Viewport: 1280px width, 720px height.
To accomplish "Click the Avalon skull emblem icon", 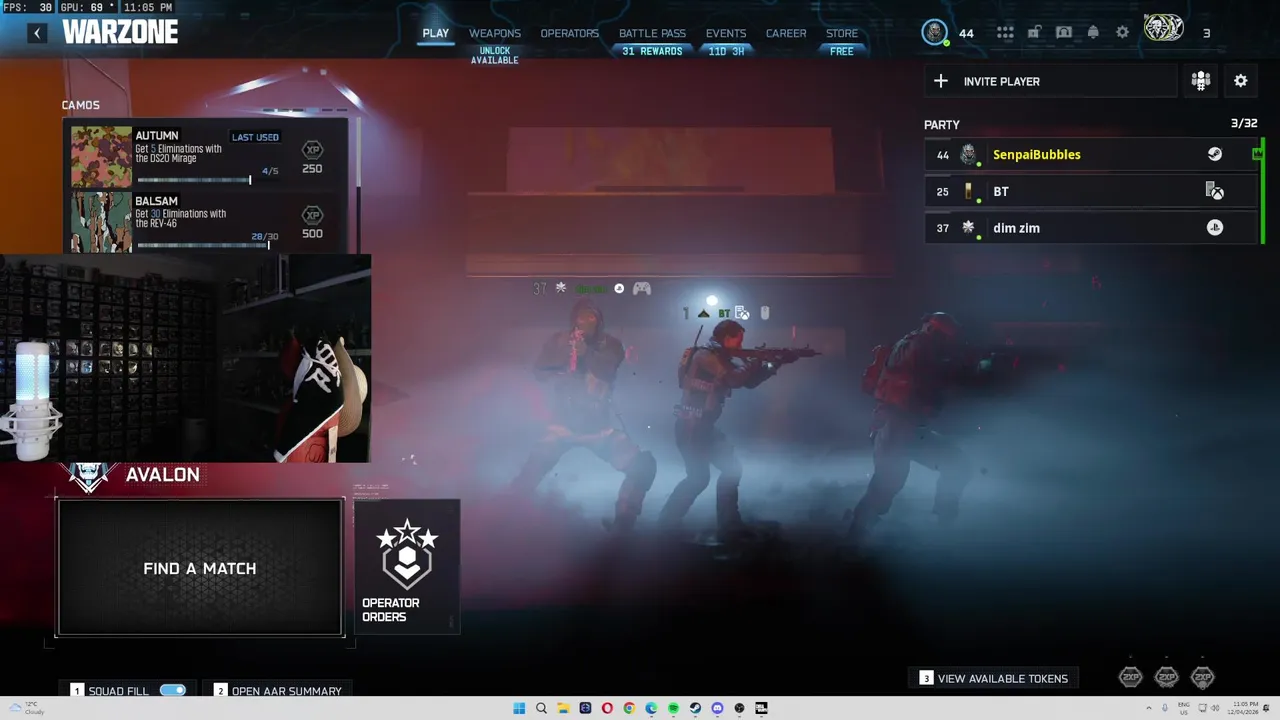I will [89, 477].
